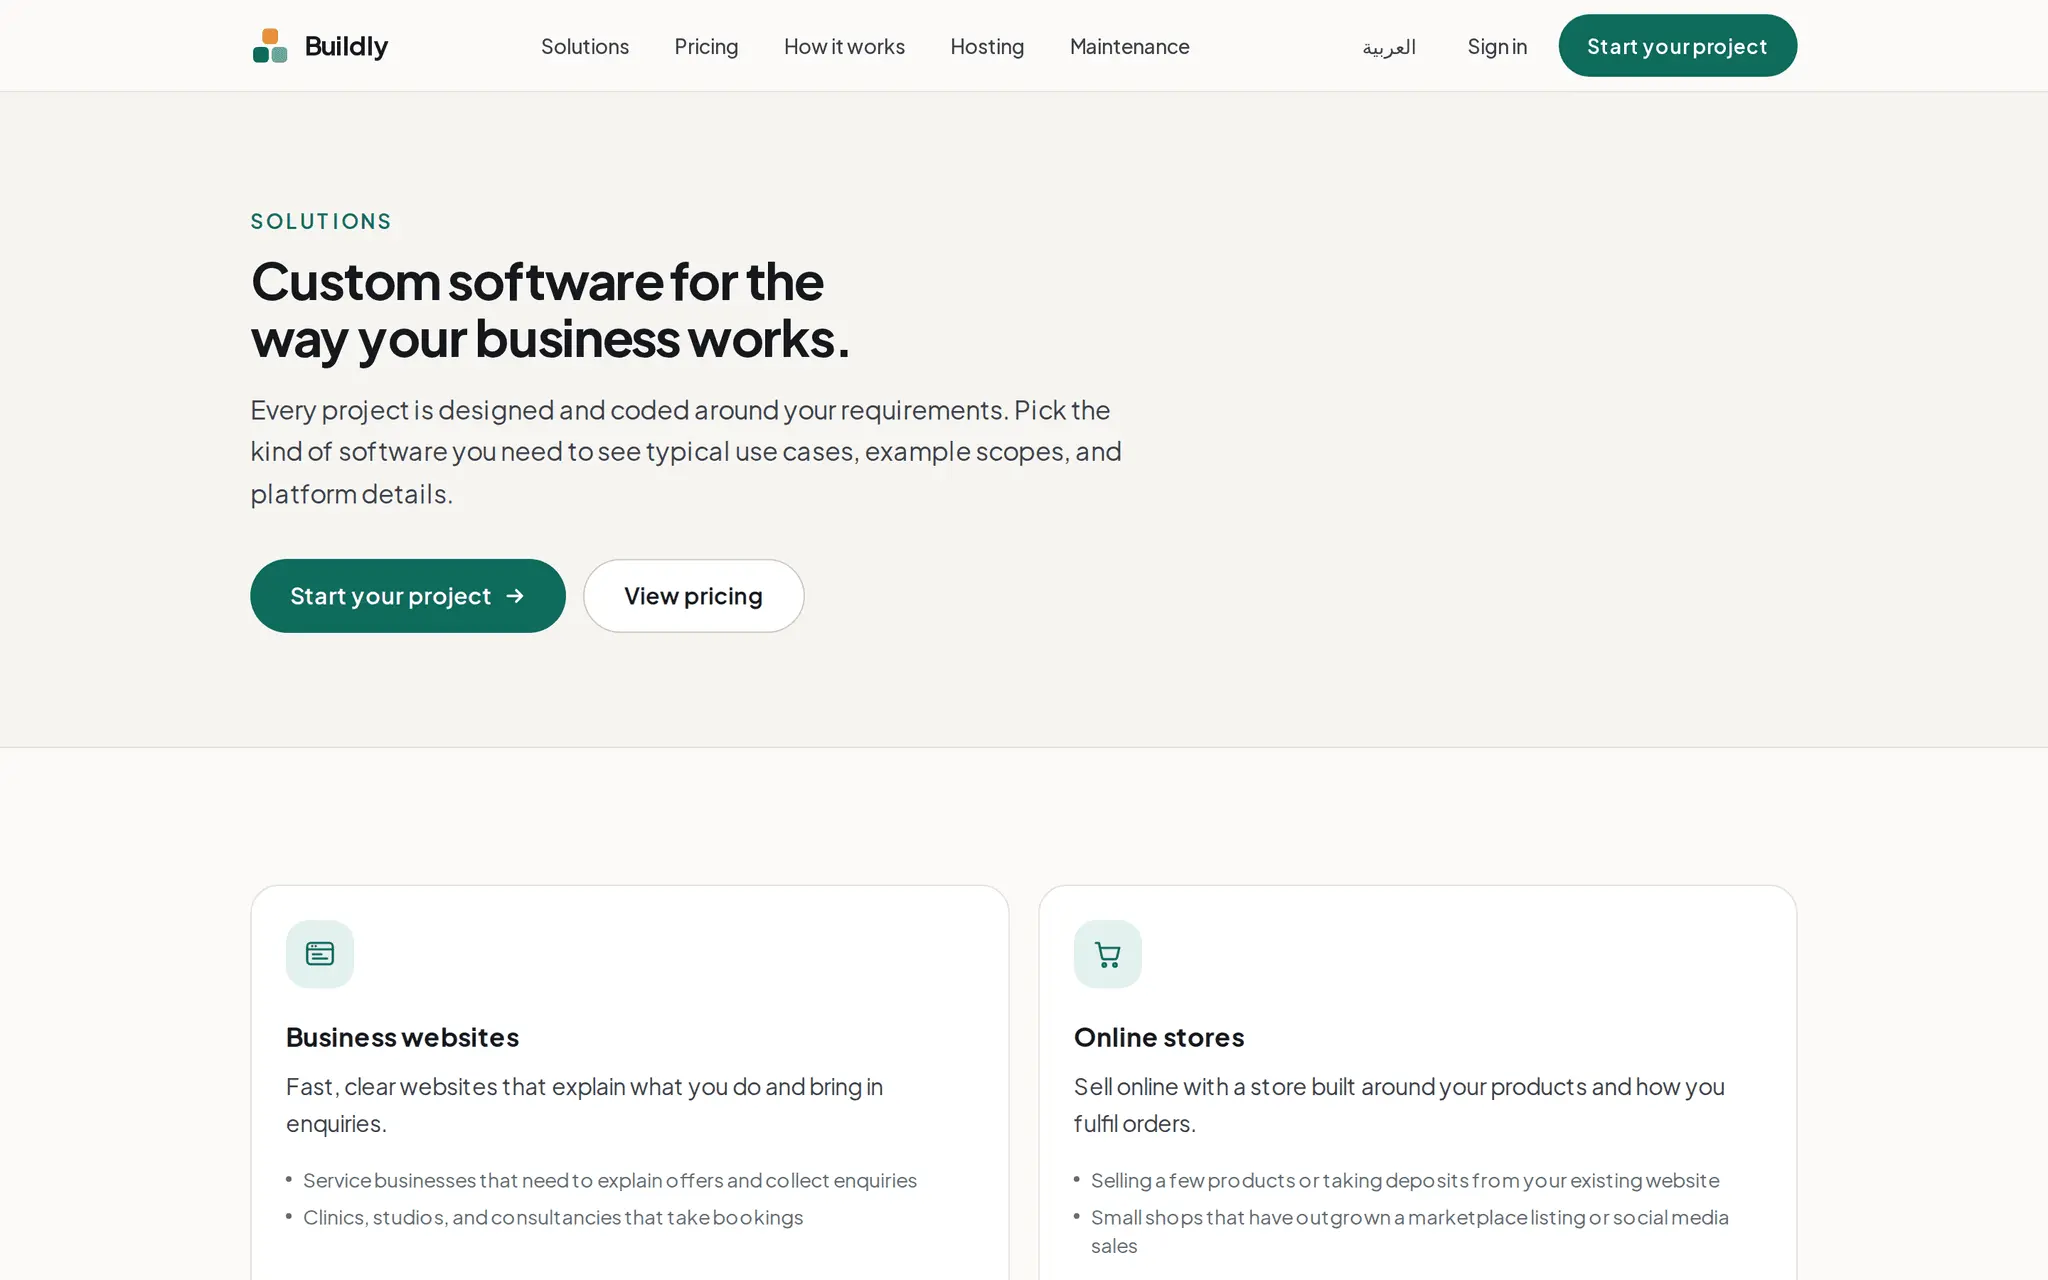Open the Maintenance nav link

(1130, 47)
